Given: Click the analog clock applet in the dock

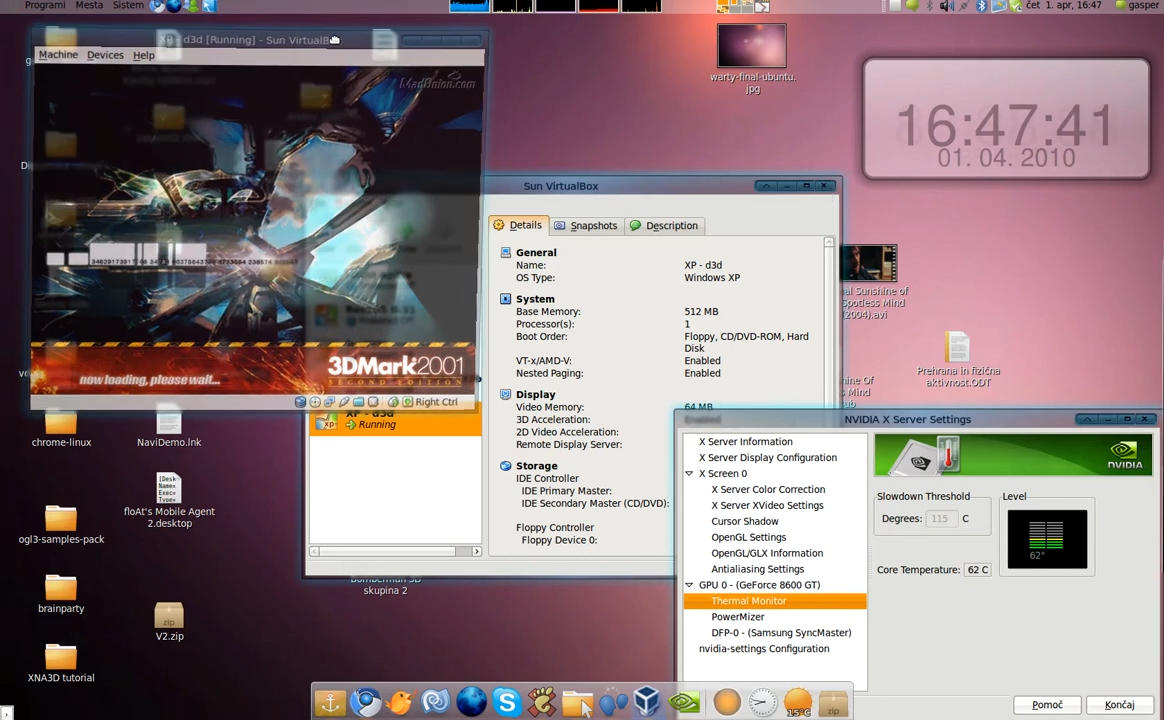Looking at the screenshot, I should [762, 701].
